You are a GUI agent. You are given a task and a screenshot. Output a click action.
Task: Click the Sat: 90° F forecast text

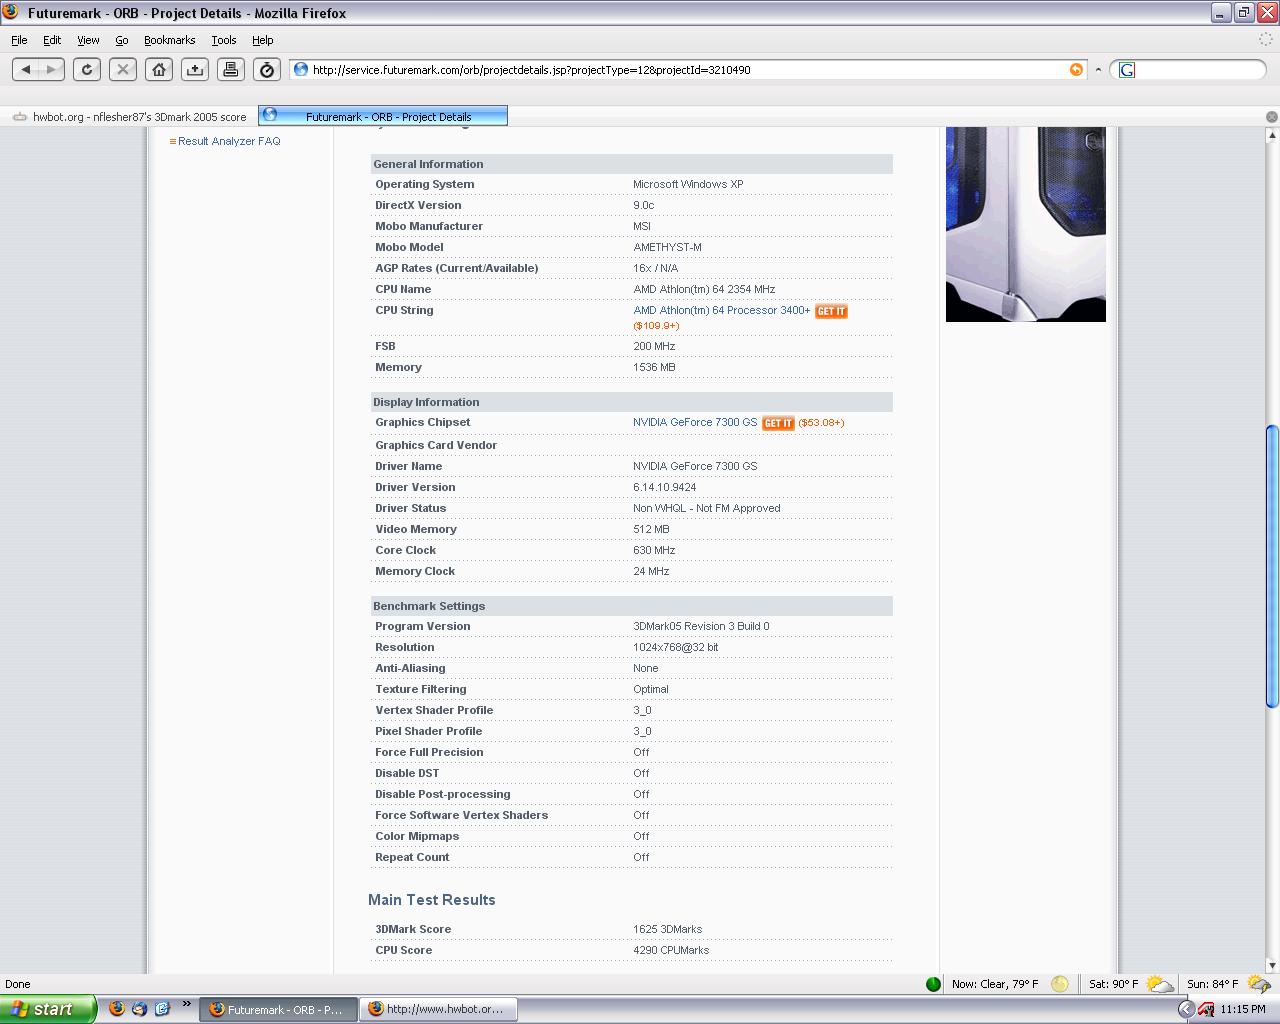pyautogui.click(x=1113, y=984)
